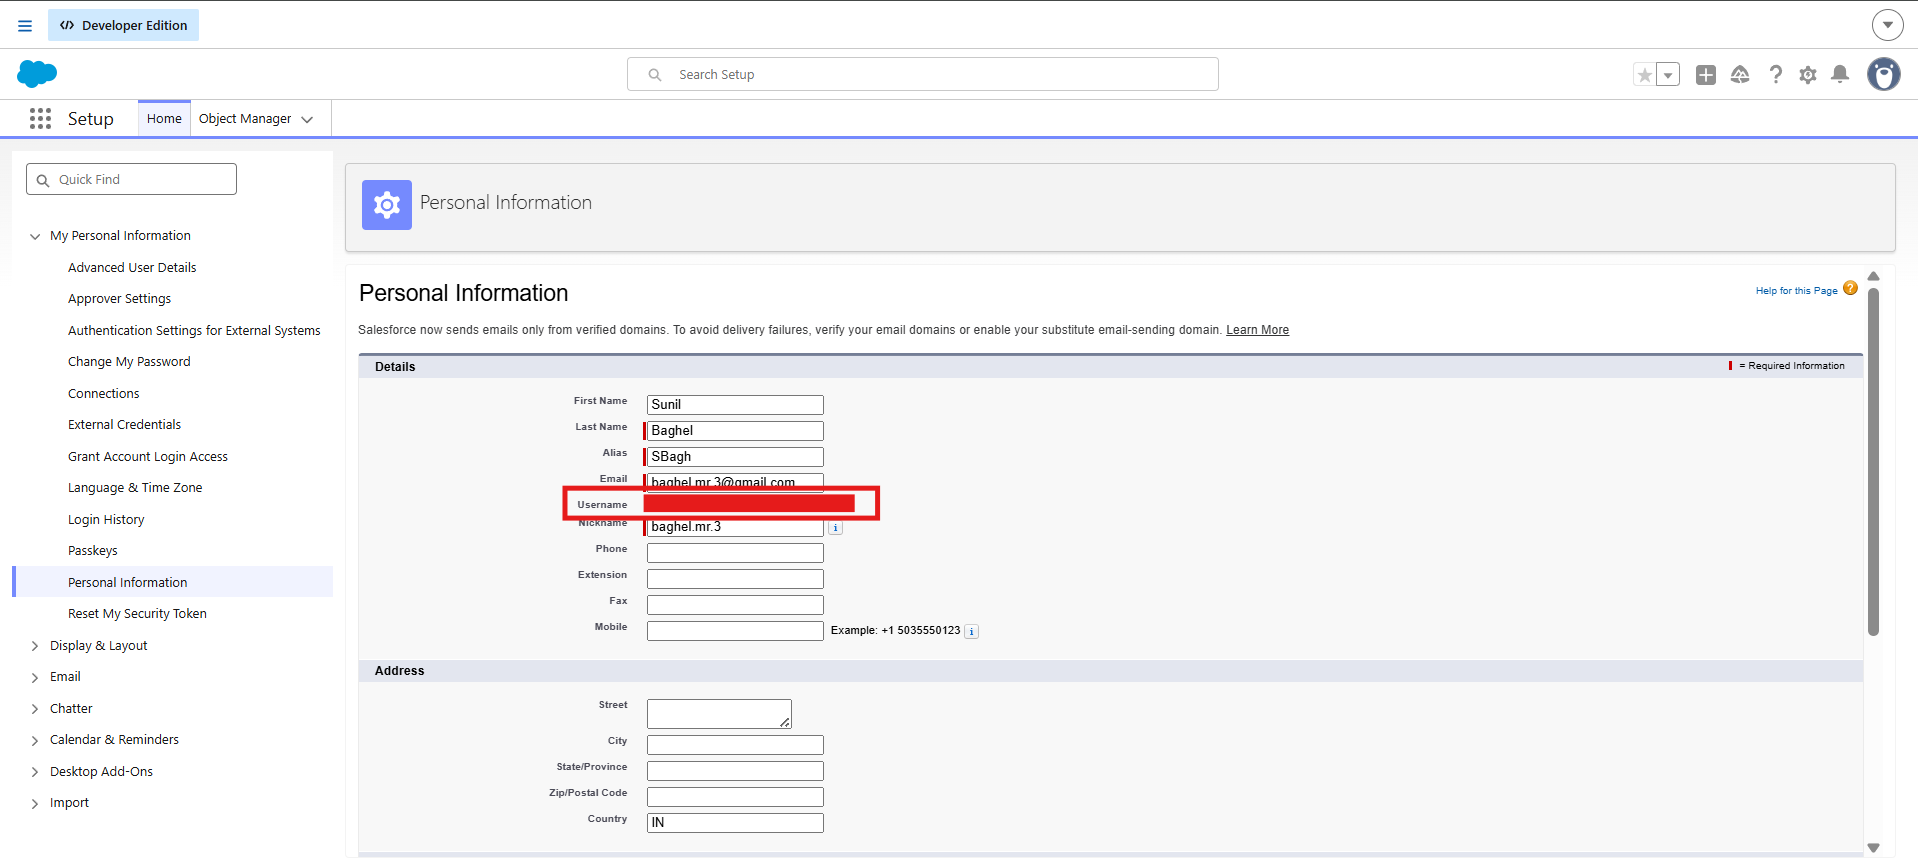
Task: Click the Learn More link
Action: [1257, 330]
